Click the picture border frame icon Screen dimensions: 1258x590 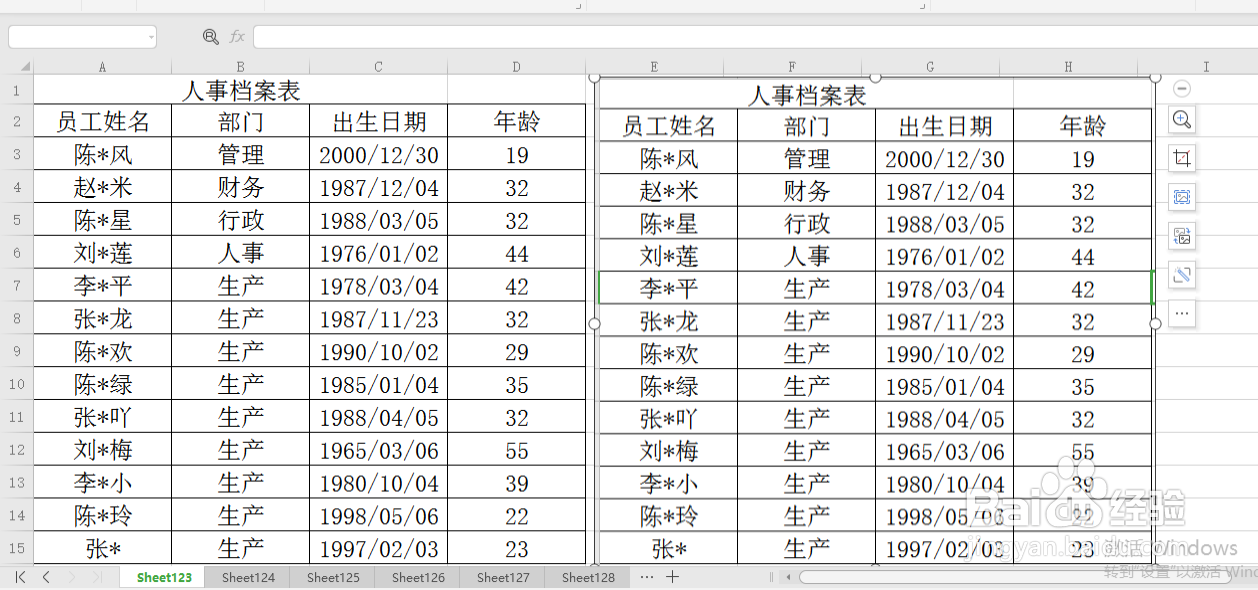coord(1182,198)
